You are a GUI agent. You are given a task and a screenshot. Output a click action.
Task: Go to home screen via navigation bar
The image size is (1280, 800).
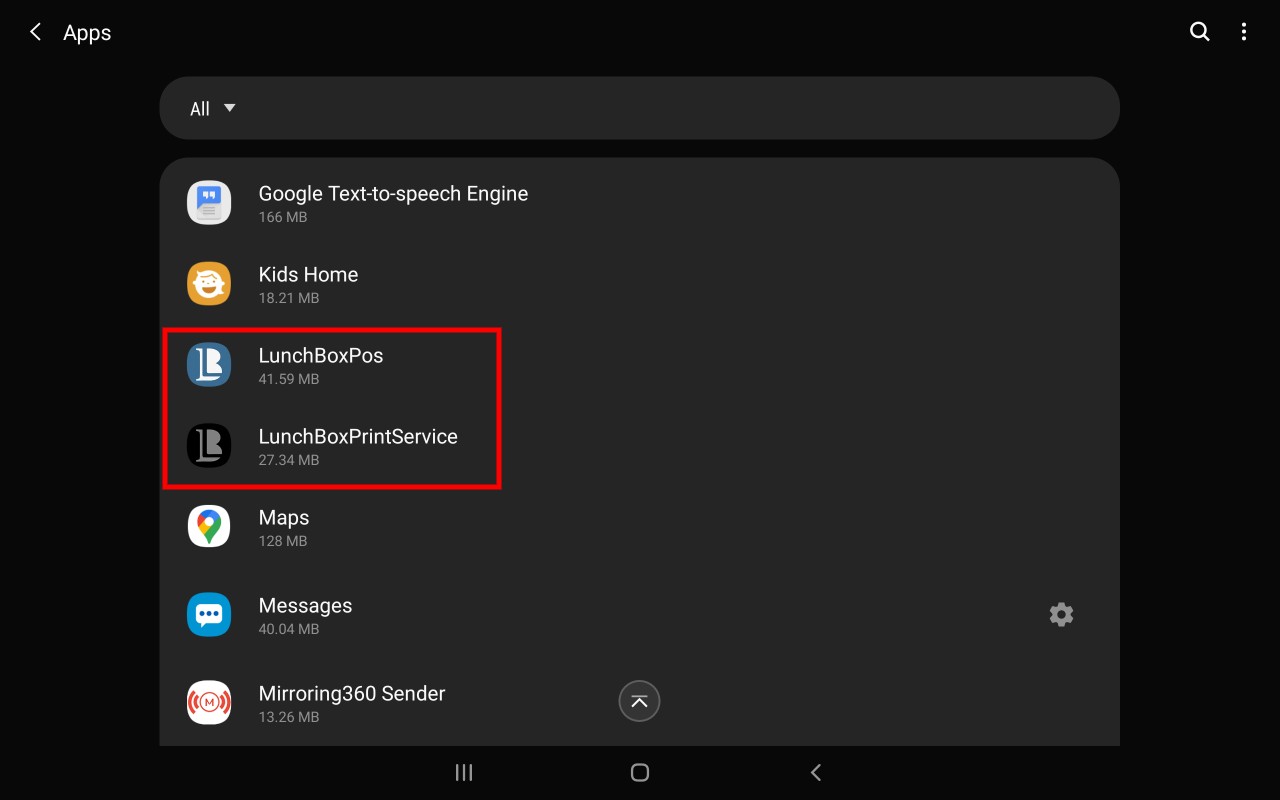(640, 772)
